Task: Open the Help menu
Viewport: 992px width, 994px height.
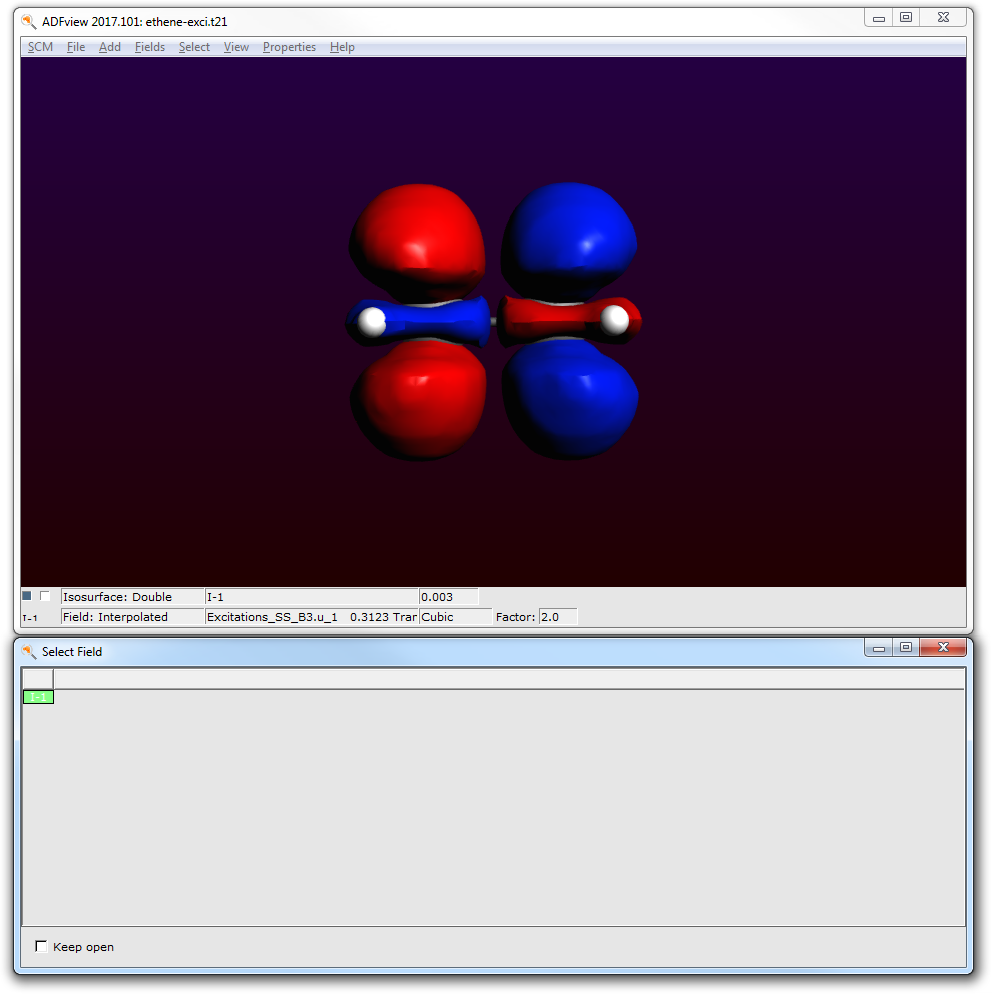Action: (x=342, y=47)
